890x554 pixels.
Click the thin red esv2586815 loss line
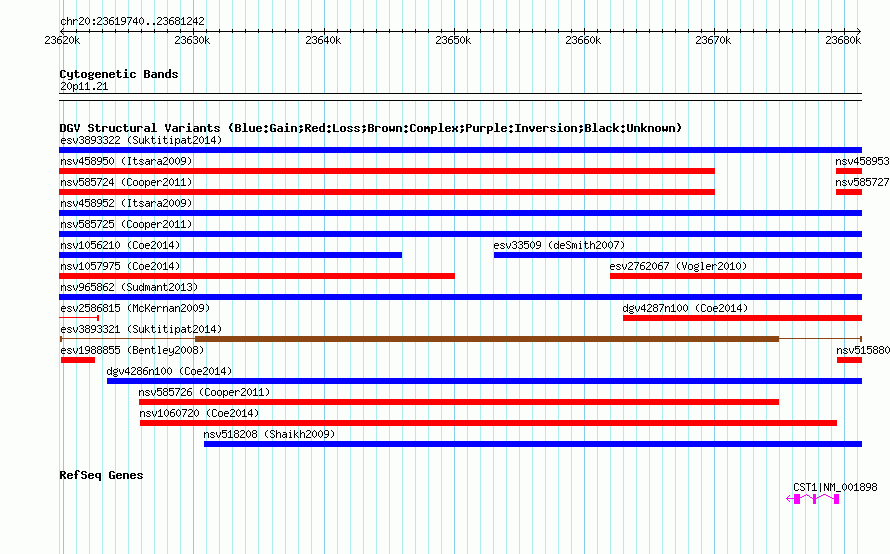click(x=79, y=318)
